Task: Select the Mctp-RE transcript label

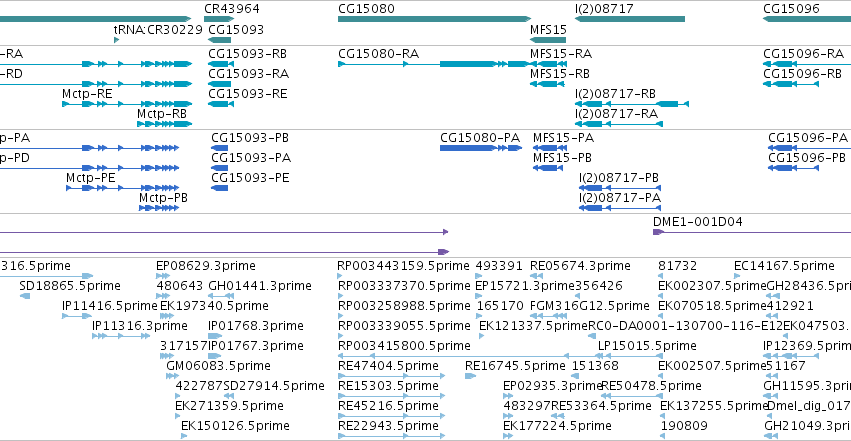Action: 87,94
